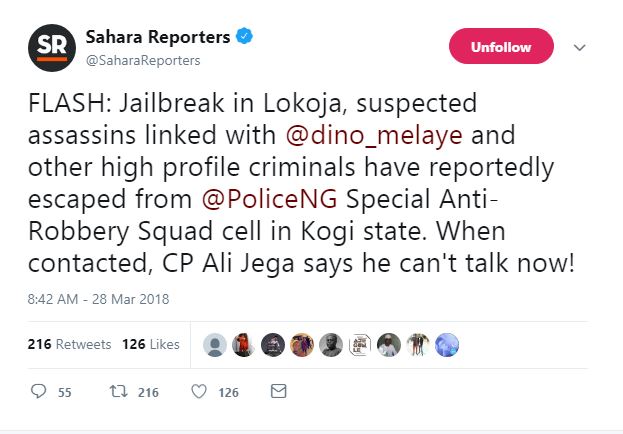Click the reply speech bubble icon

(39, 391)
